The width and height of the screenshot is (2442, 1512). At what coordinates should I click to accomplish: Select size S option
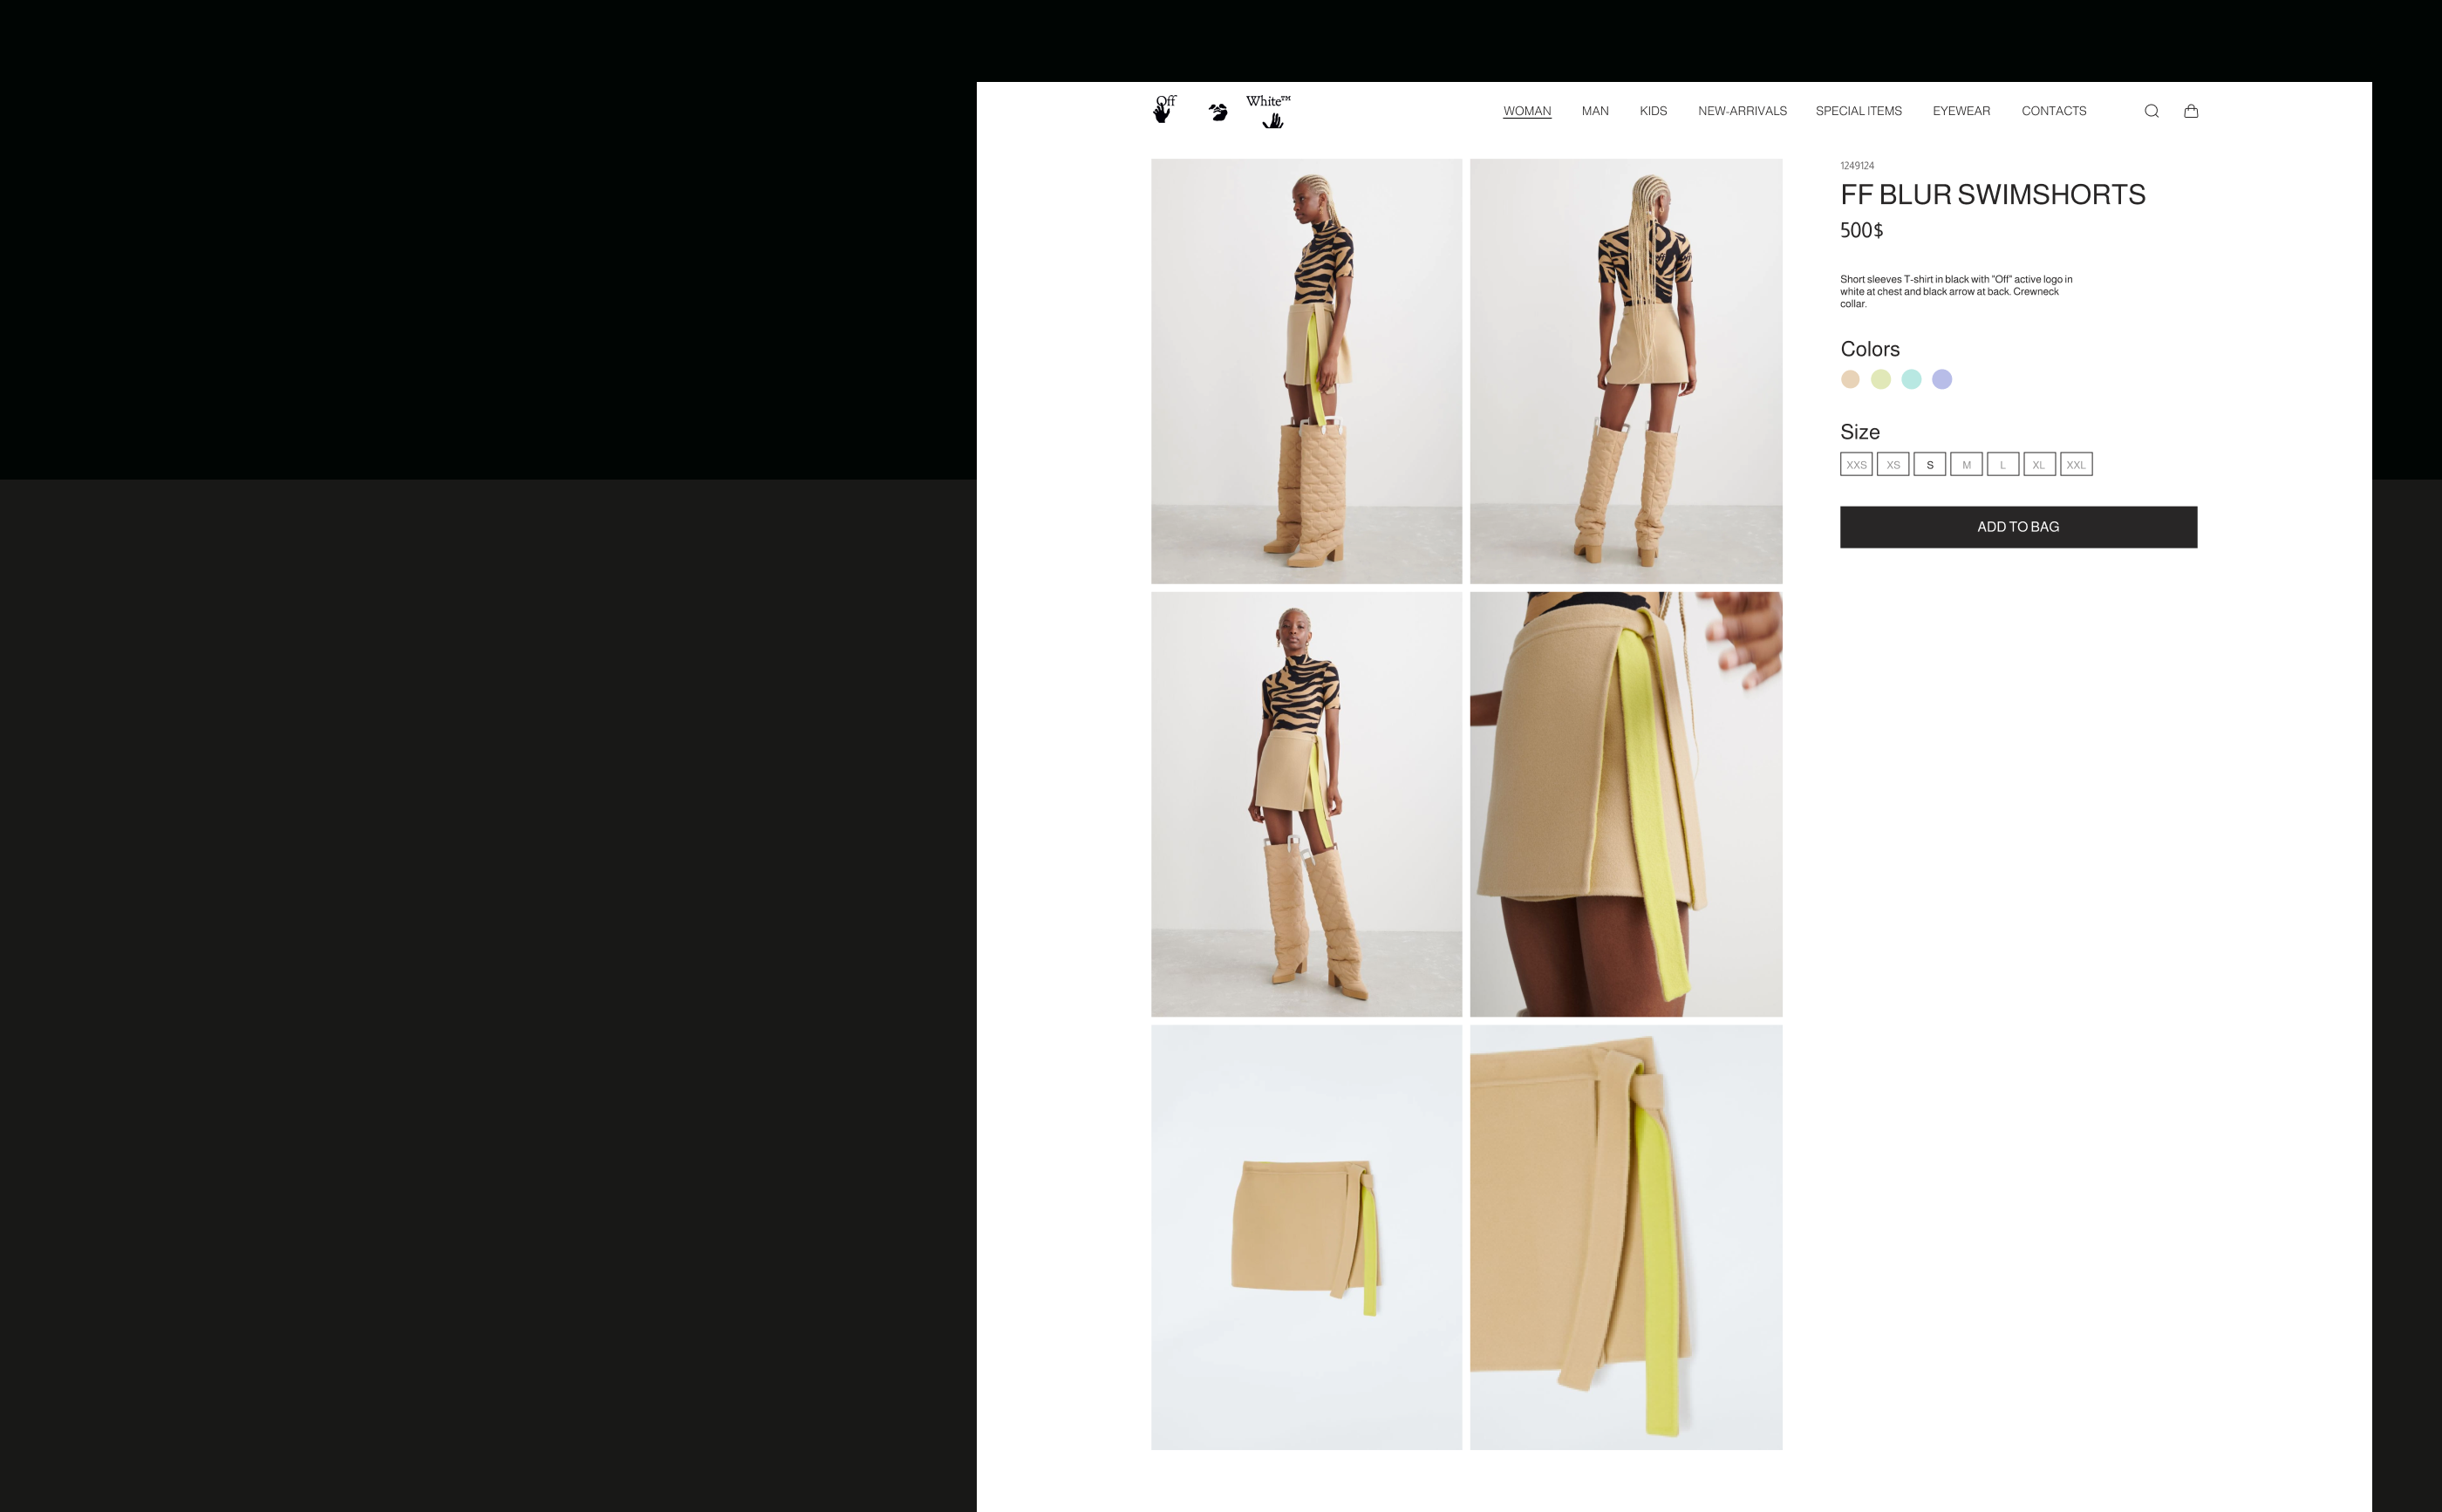point(1929,465)
